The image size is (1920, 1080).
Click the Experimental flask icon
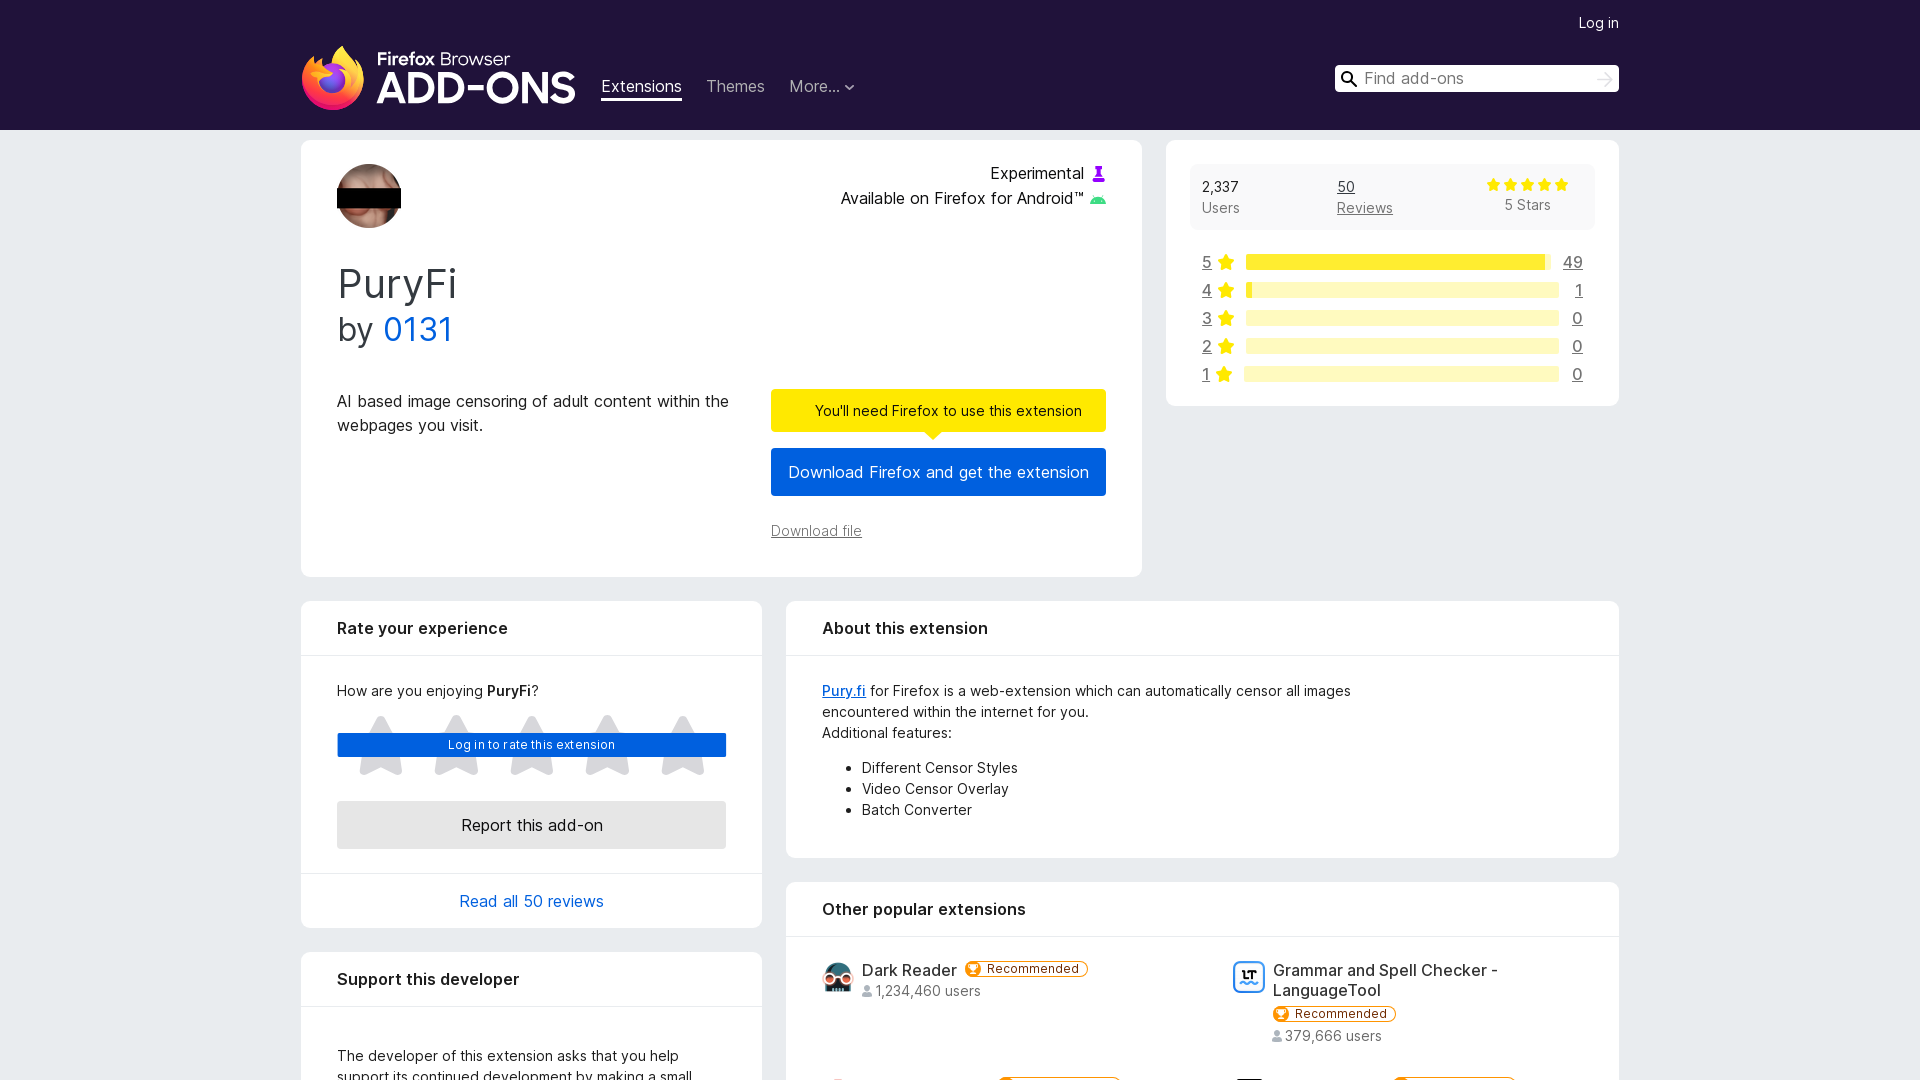tap(1098, 174)
